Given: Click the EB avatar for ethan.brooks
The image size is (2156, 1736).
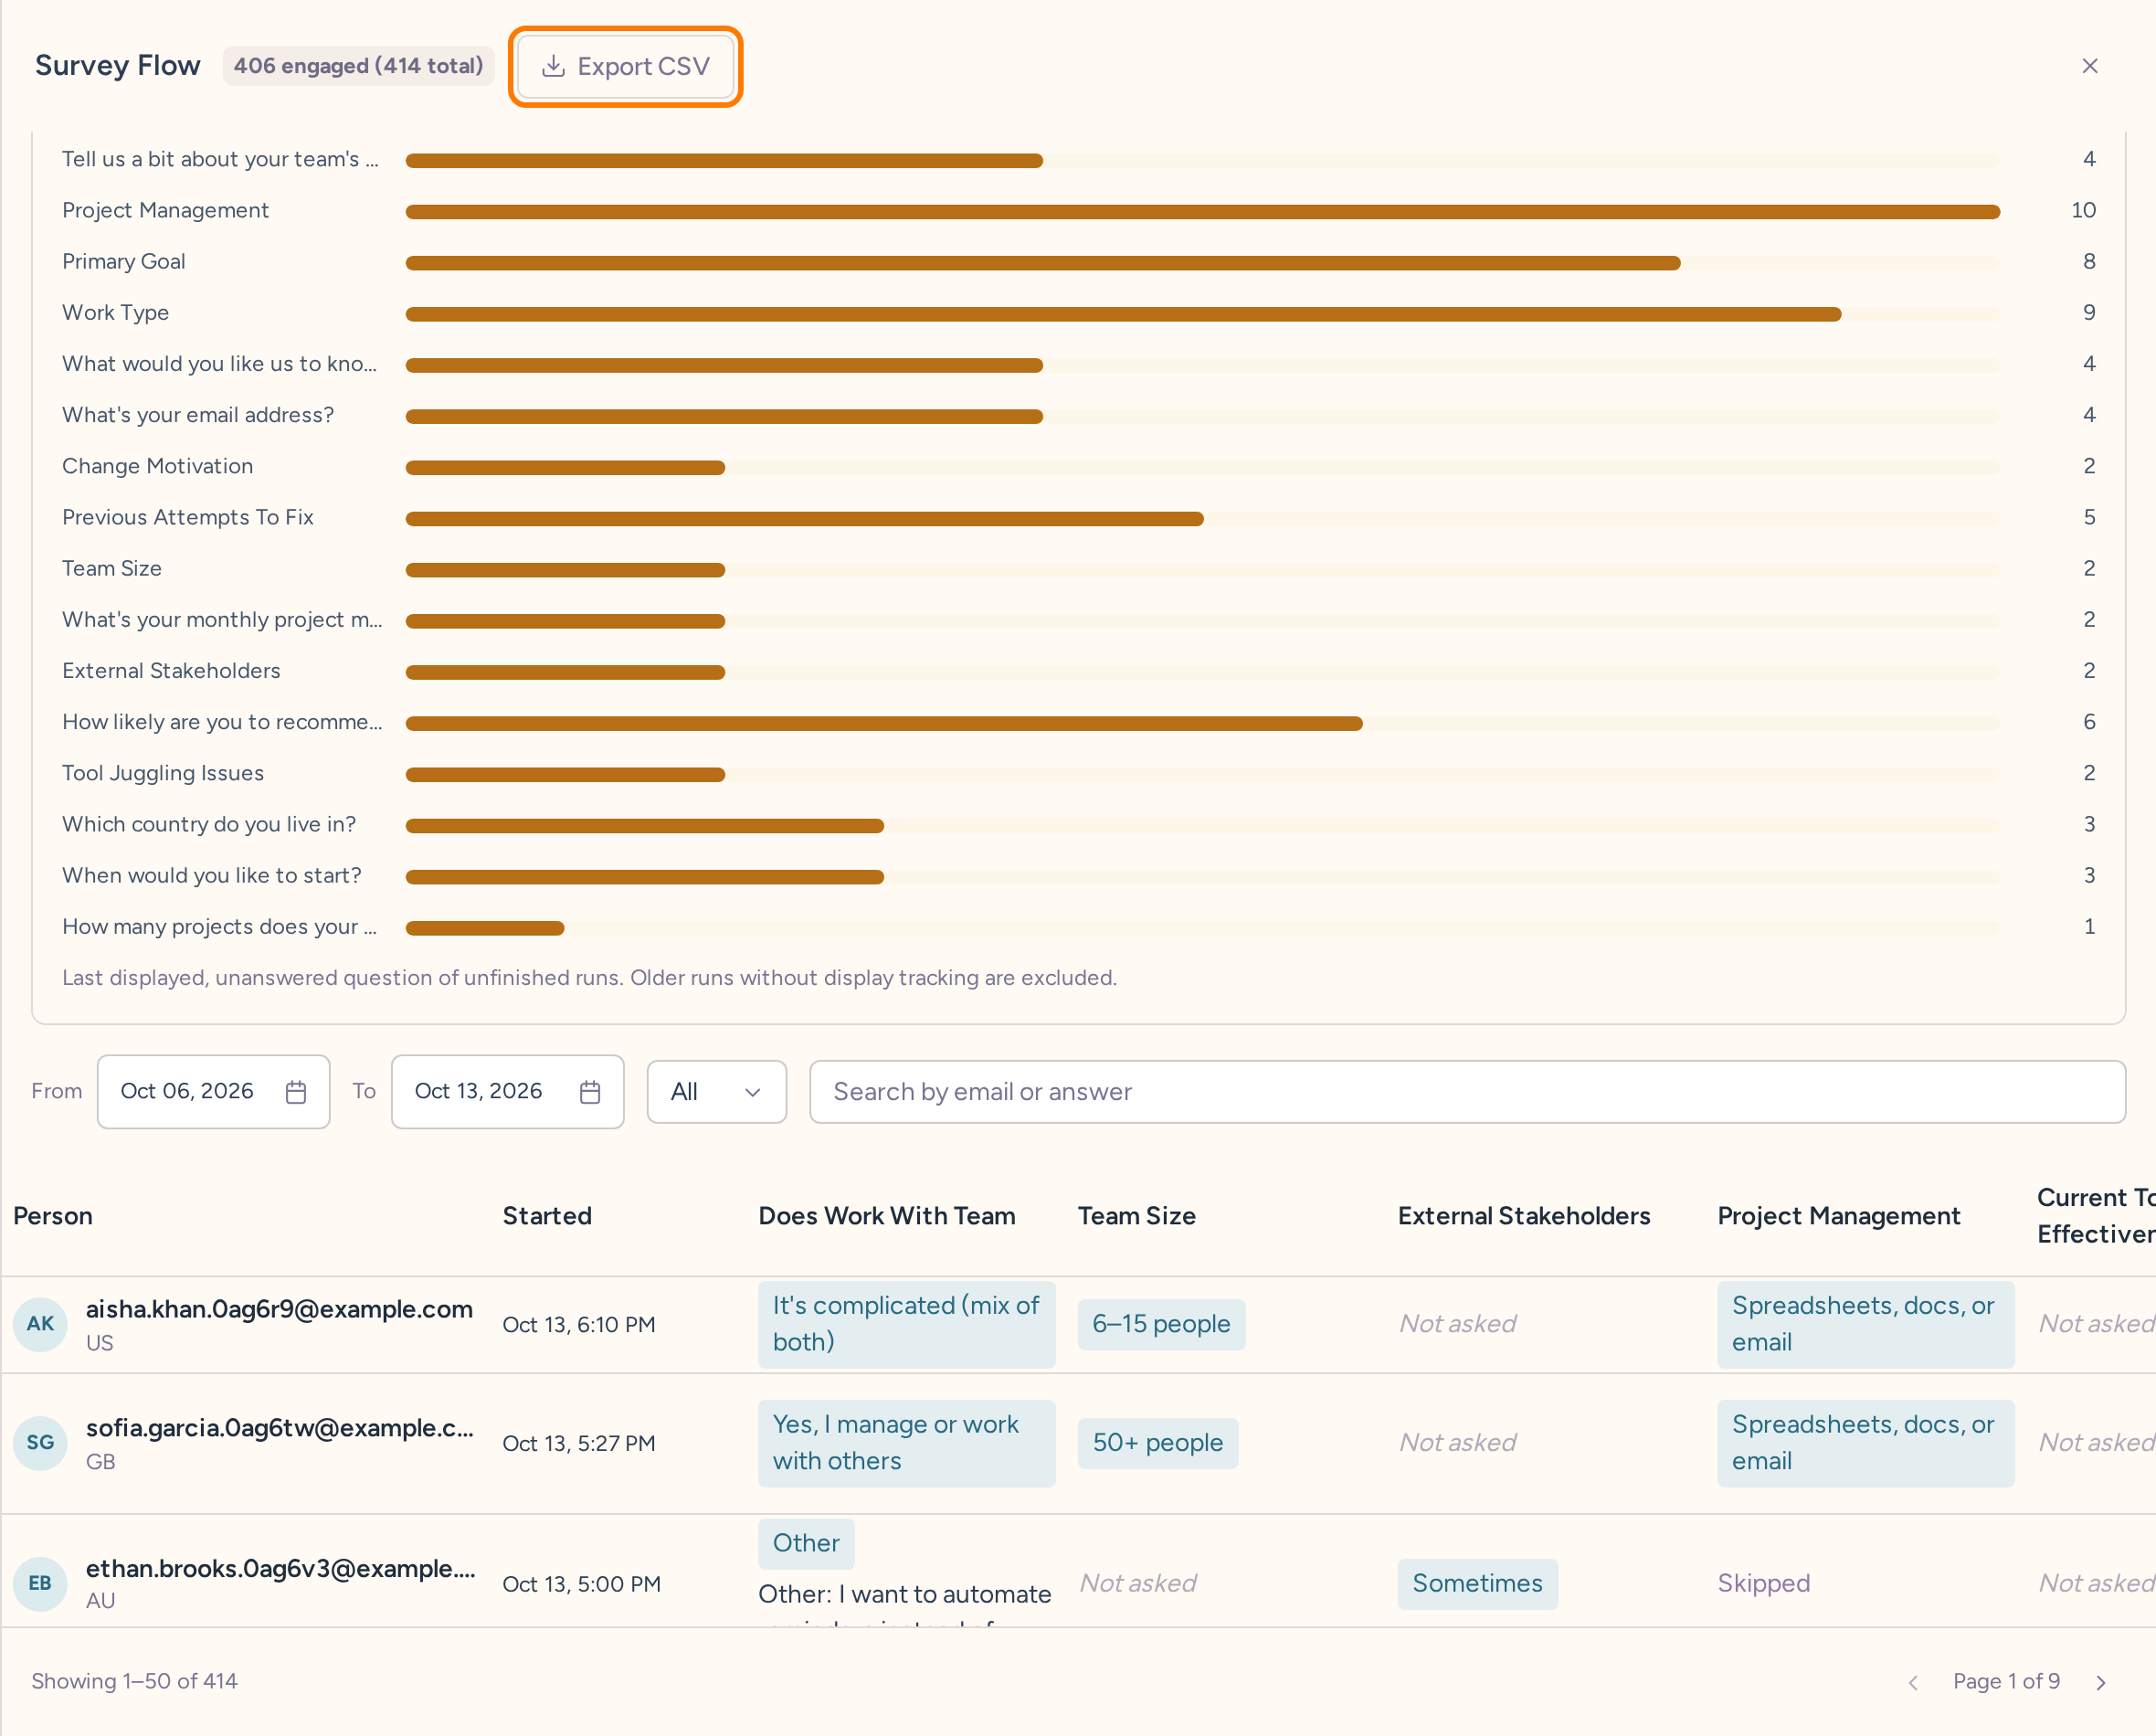Looking at the screenshot, I should tap(40, 1583).
